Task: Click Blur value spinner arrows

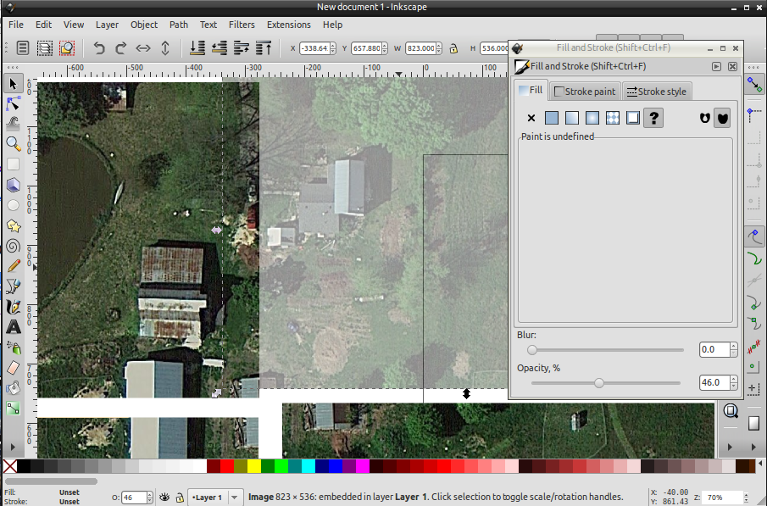Action: click(733, 349)
